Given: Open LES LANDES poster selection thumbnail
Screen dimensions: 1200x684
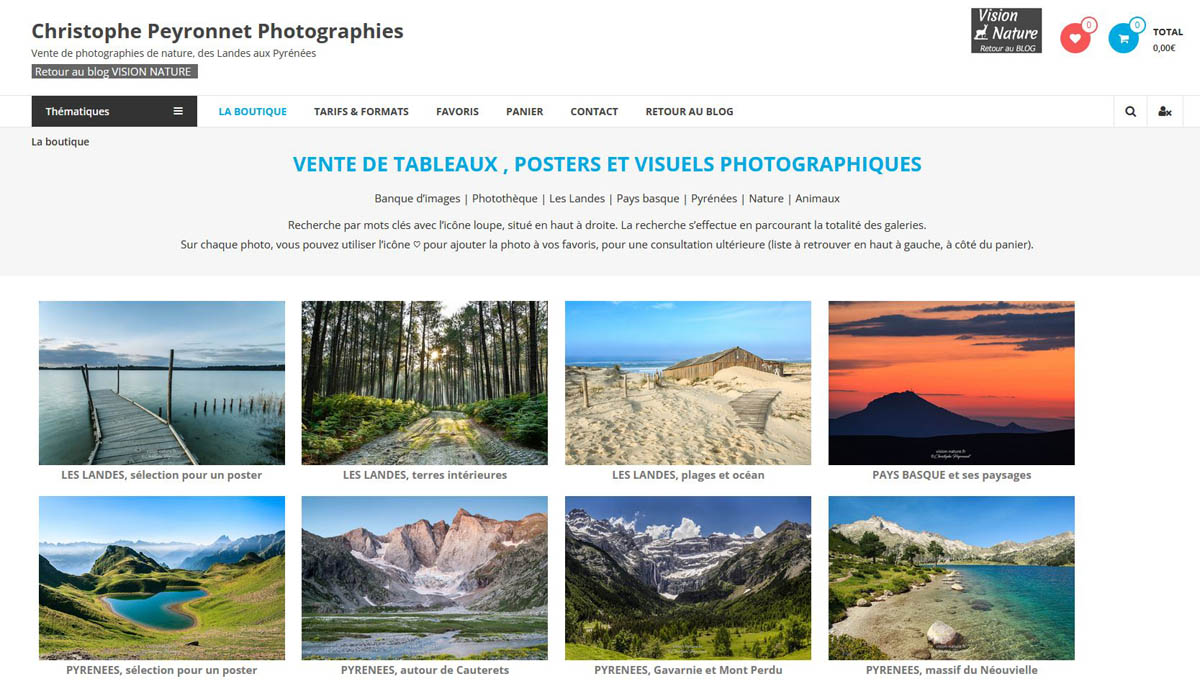Looking at the screenshot, I should [161, 383].
